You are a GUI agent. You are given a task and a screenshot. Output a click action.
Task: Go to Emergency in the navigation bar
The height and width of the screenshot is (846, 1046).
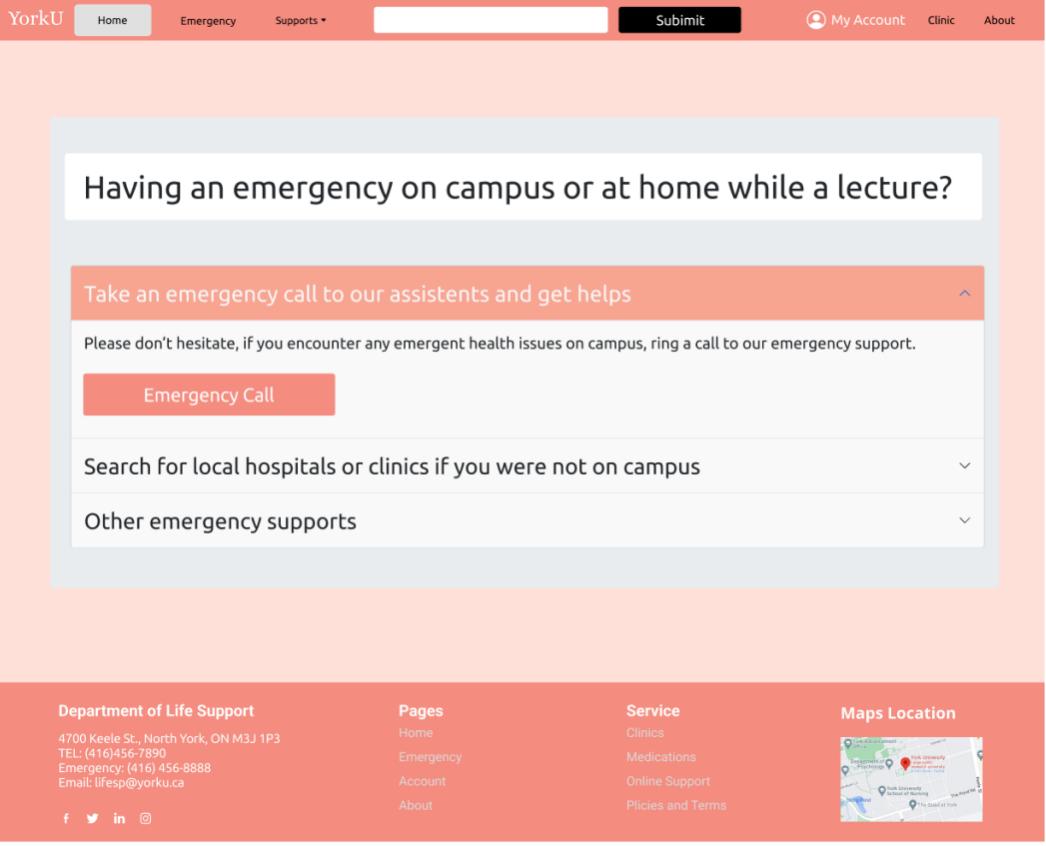pos(208,21)
